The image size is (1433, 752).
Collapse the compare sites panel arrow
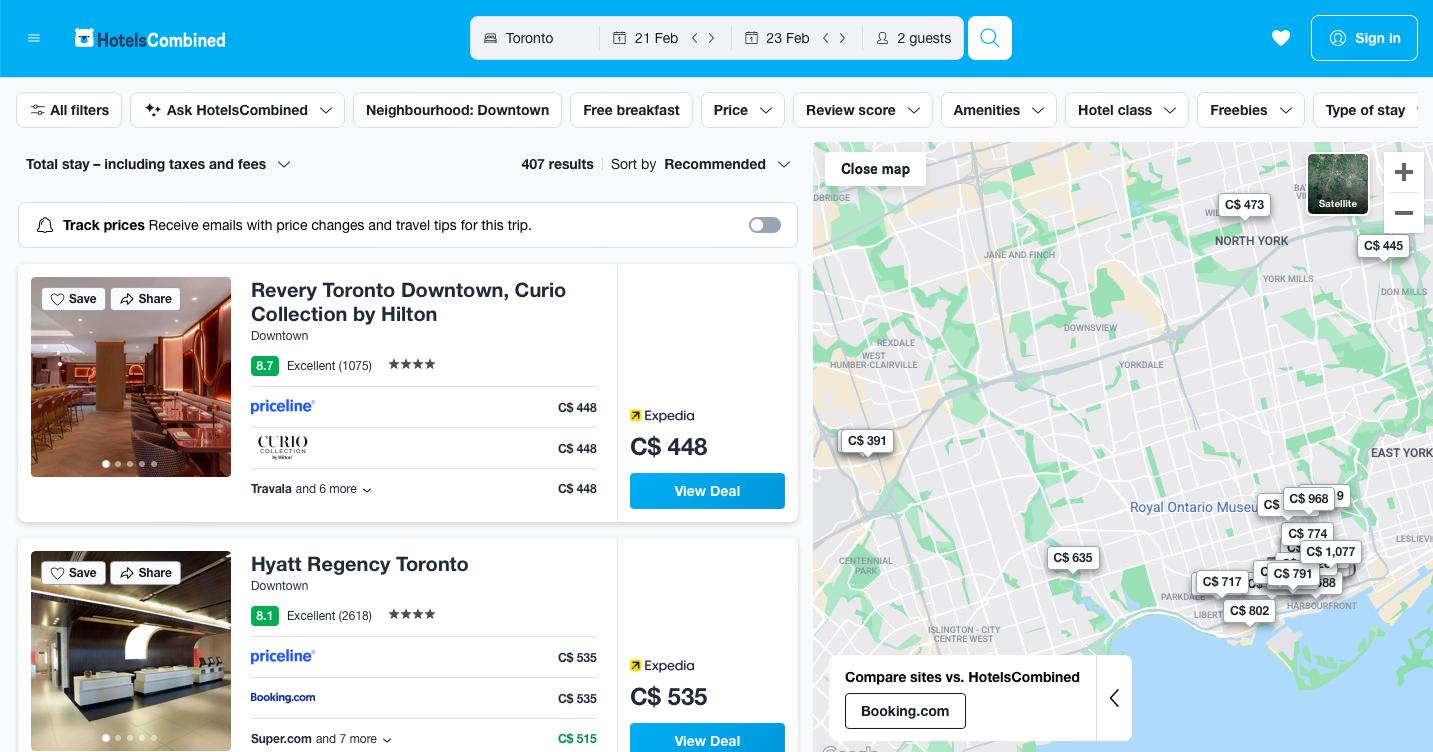(1114, 698)
